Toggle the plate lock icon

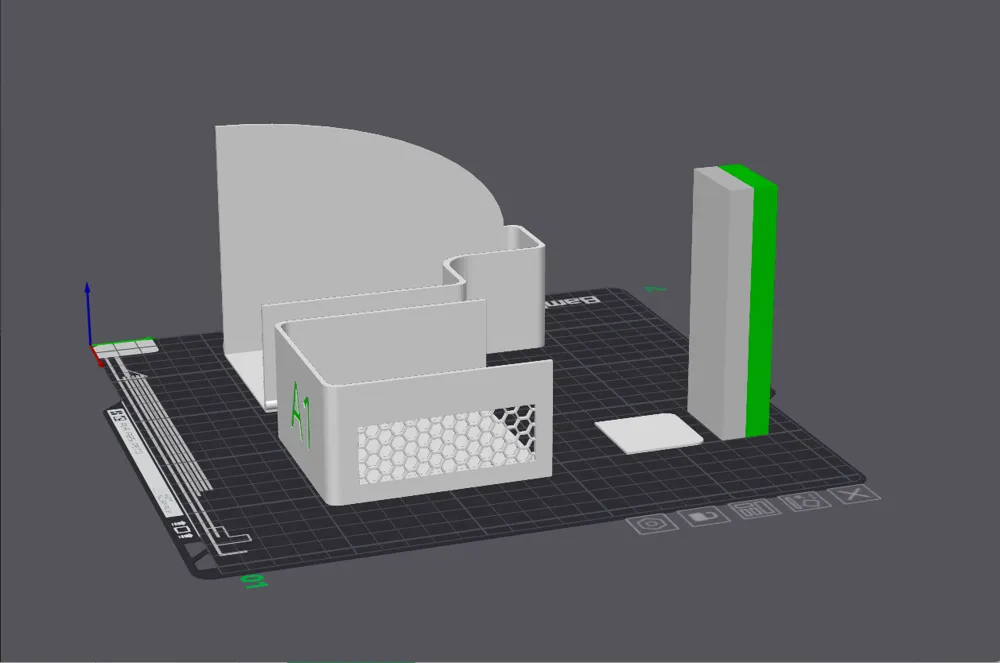coord(703,516)
